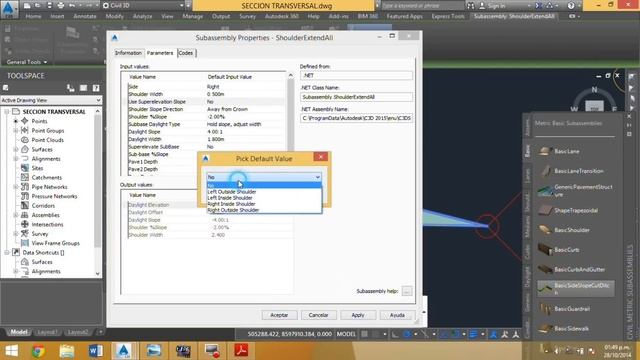Select BasicCurb subassembly icon
This screenshot has height=360, width=640.
click(x=545, y=249)
